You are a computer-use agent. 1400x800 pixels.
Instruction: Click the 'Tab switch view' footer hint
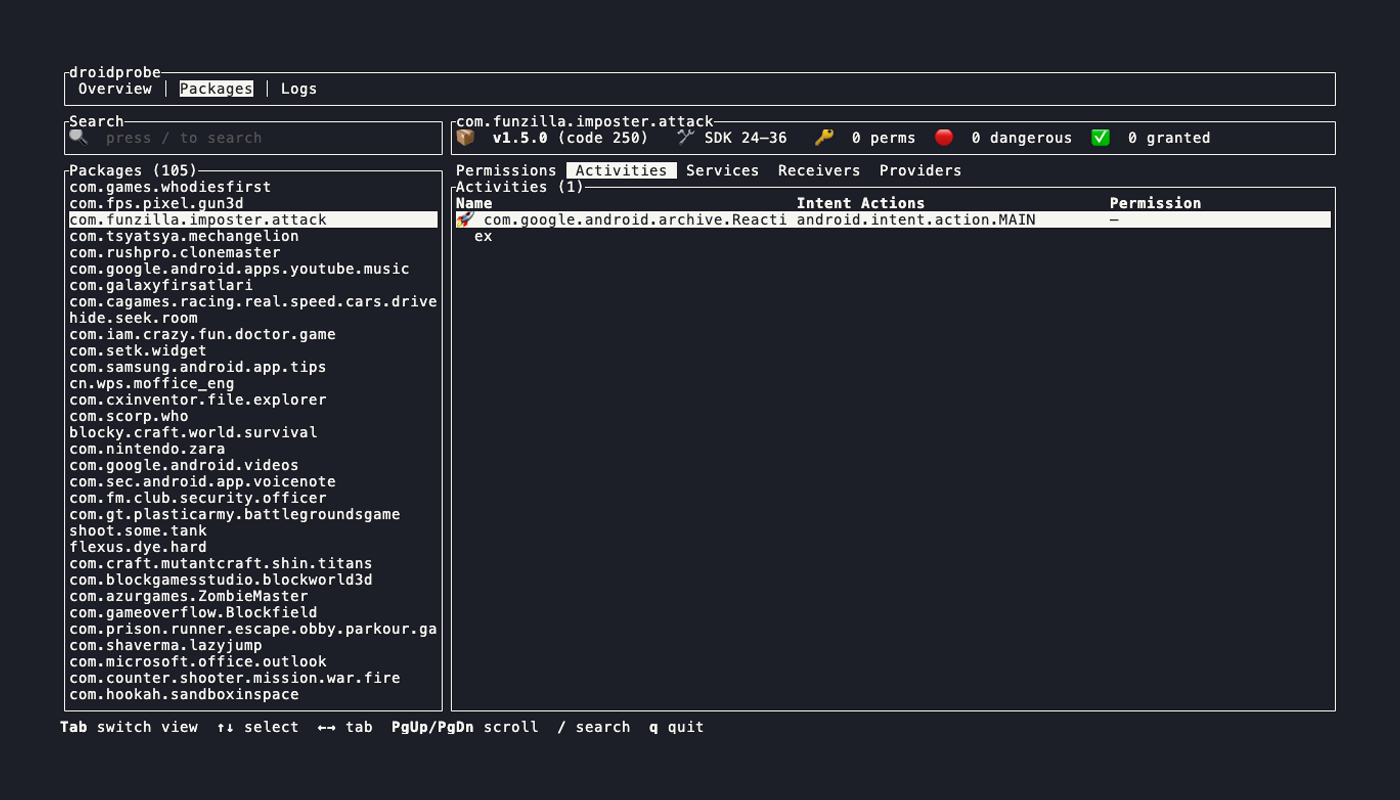click(x=129, y=727)
